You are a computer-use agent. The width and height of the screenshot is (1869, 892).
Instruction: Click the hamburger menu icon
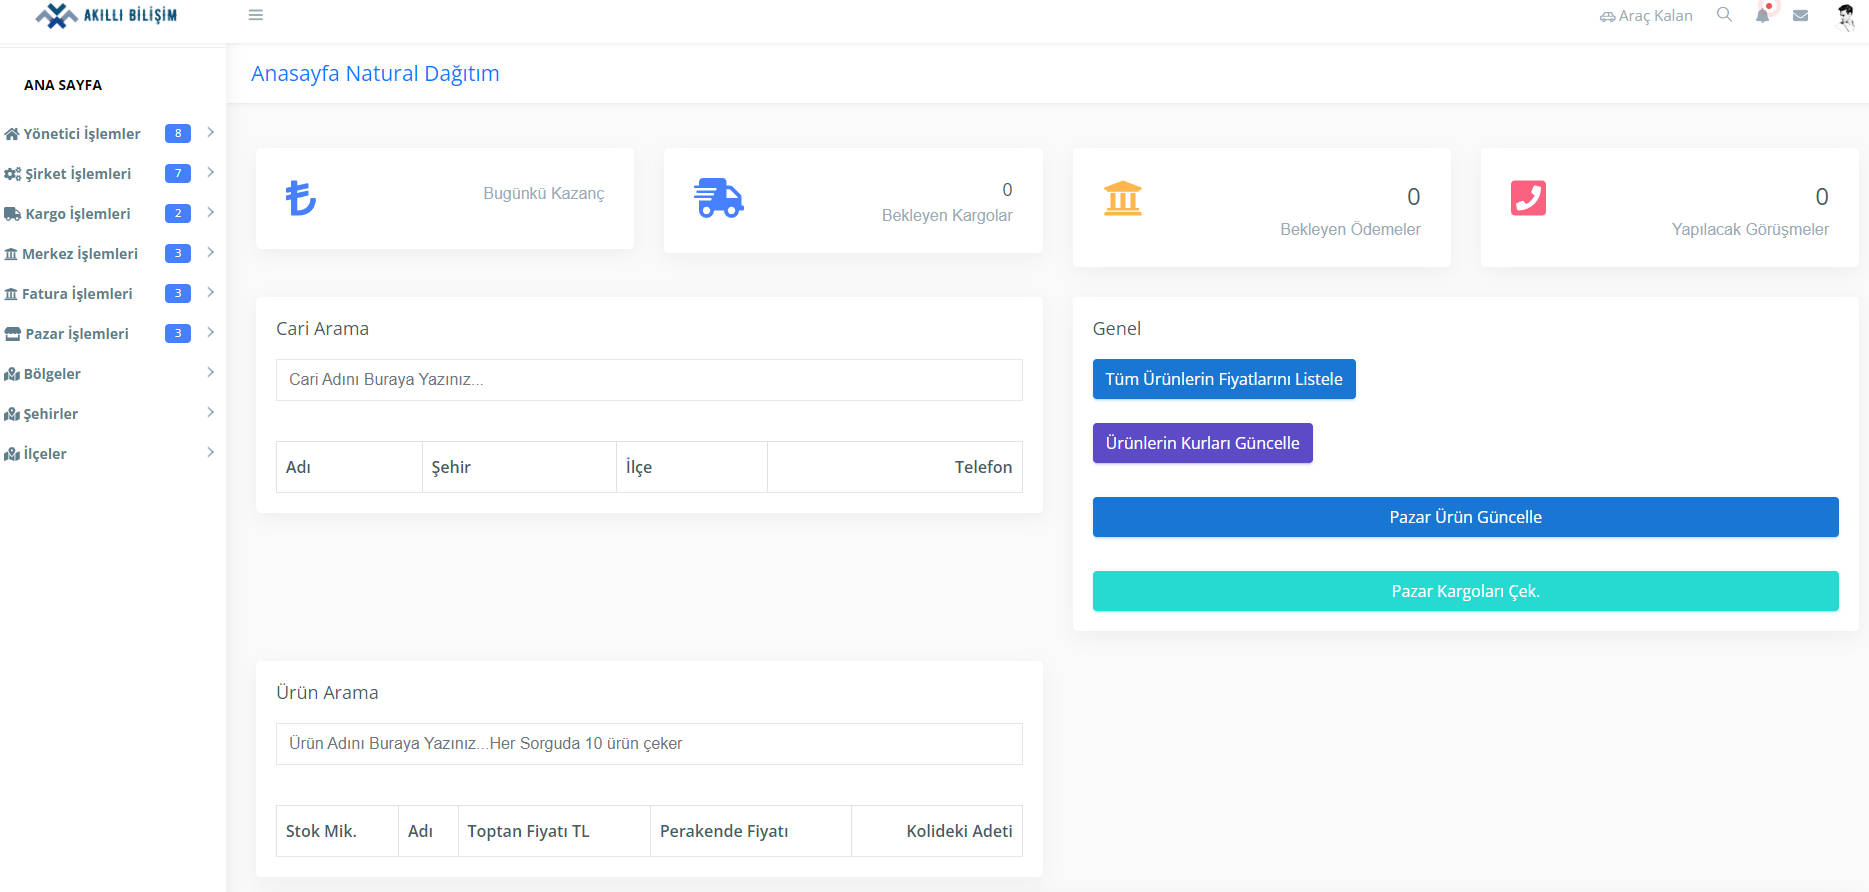256,15
